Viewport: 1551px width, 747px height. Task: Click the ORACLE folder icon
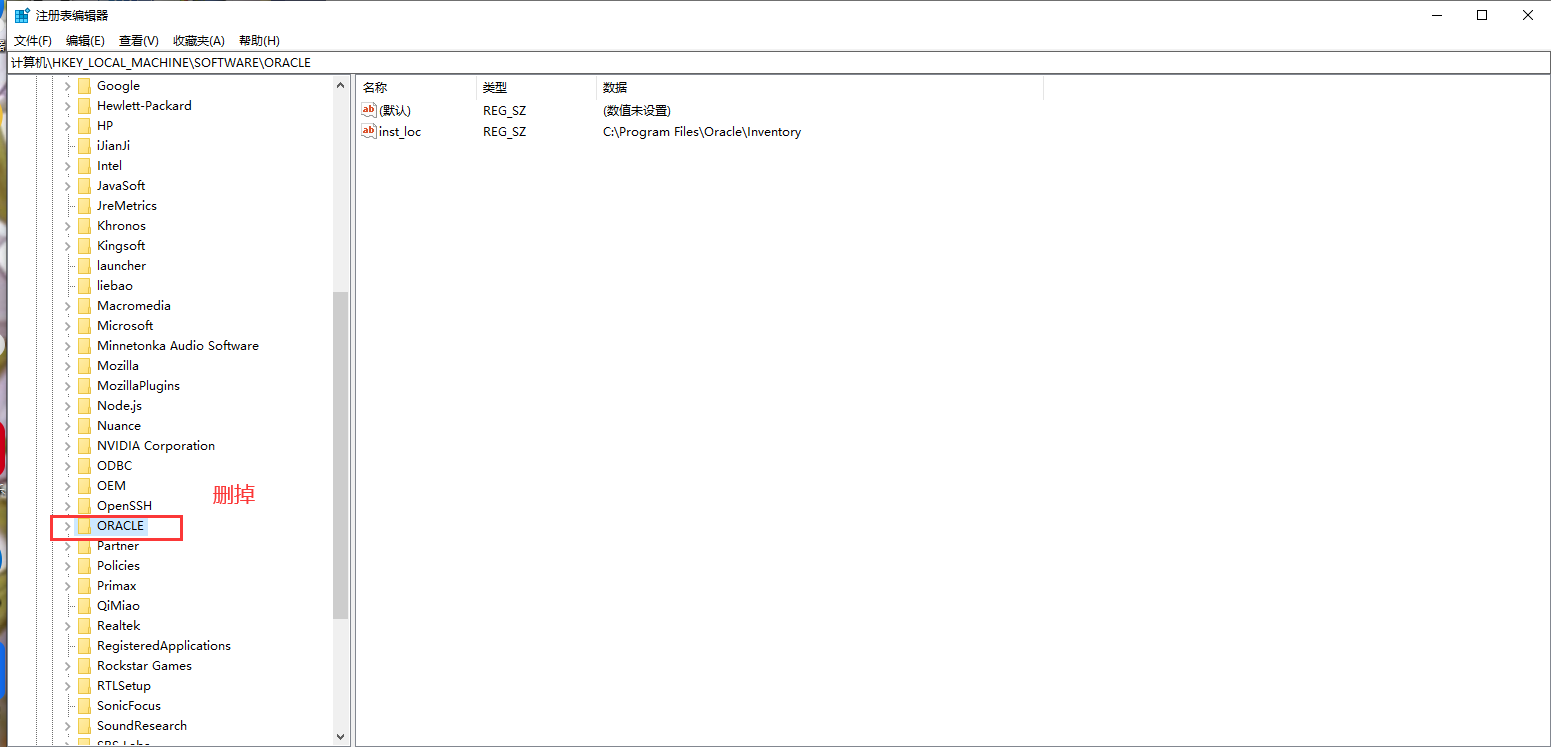coord(85,526)
